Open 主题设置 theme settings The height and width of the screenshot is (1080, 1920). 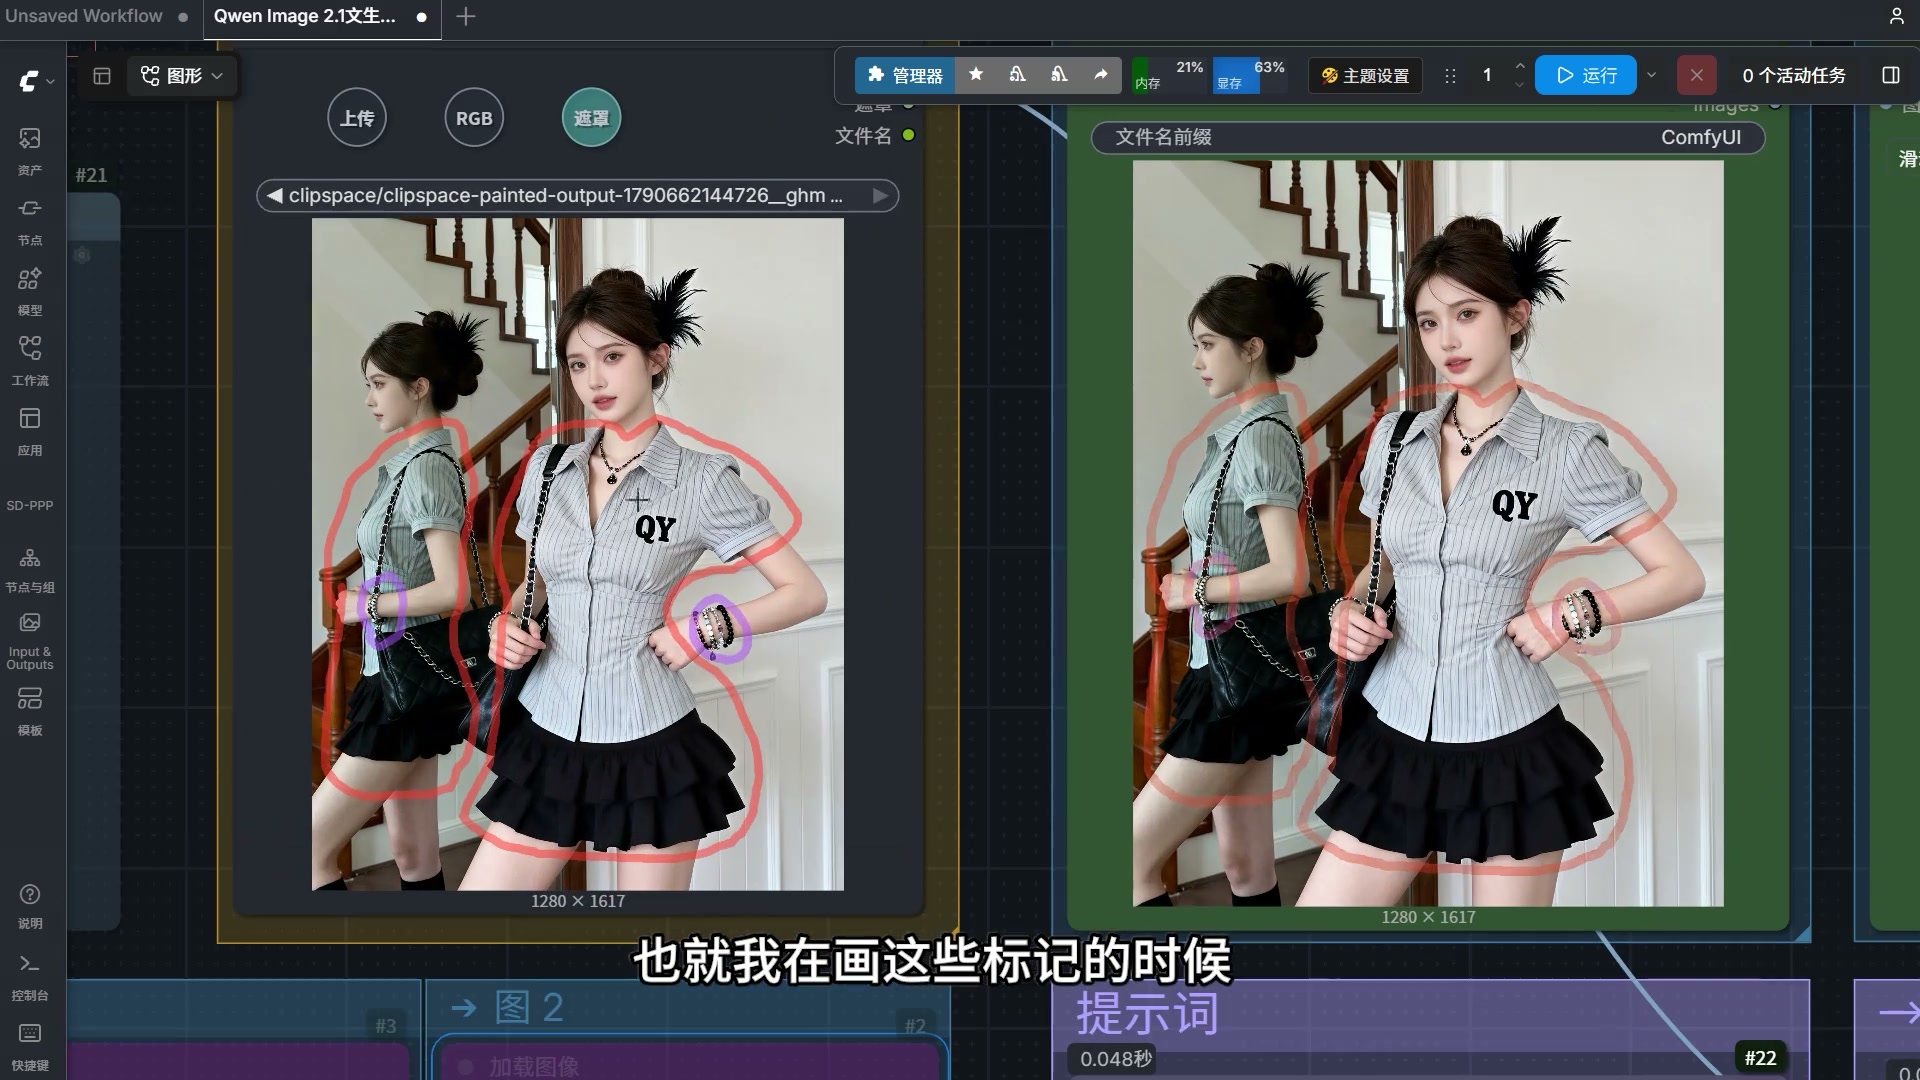coord(1365,75)
